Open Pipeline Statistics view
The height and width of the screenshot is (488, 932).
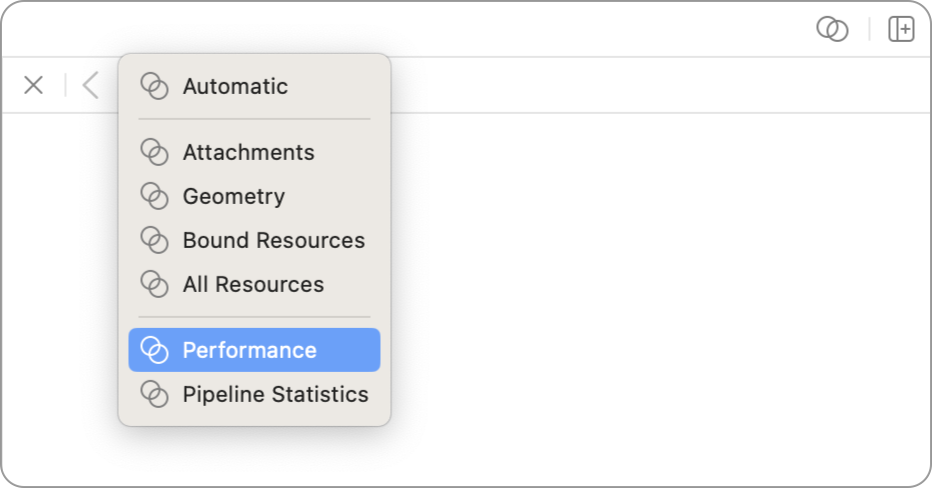point(275,395)
